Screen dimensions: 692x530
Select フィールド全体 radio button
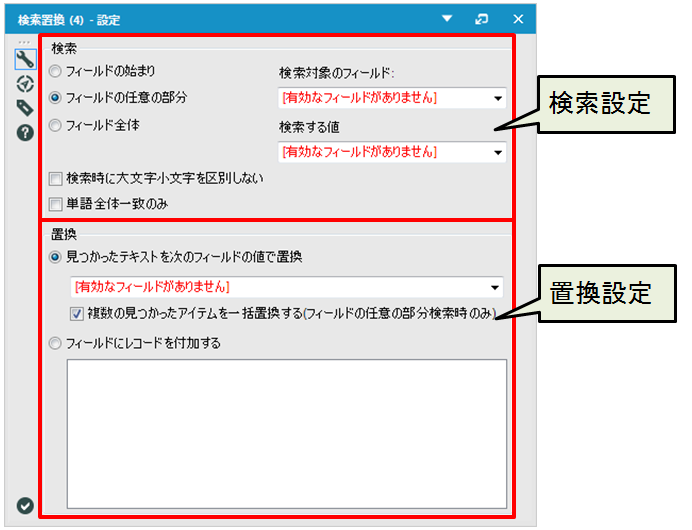[x=55, y=125]
